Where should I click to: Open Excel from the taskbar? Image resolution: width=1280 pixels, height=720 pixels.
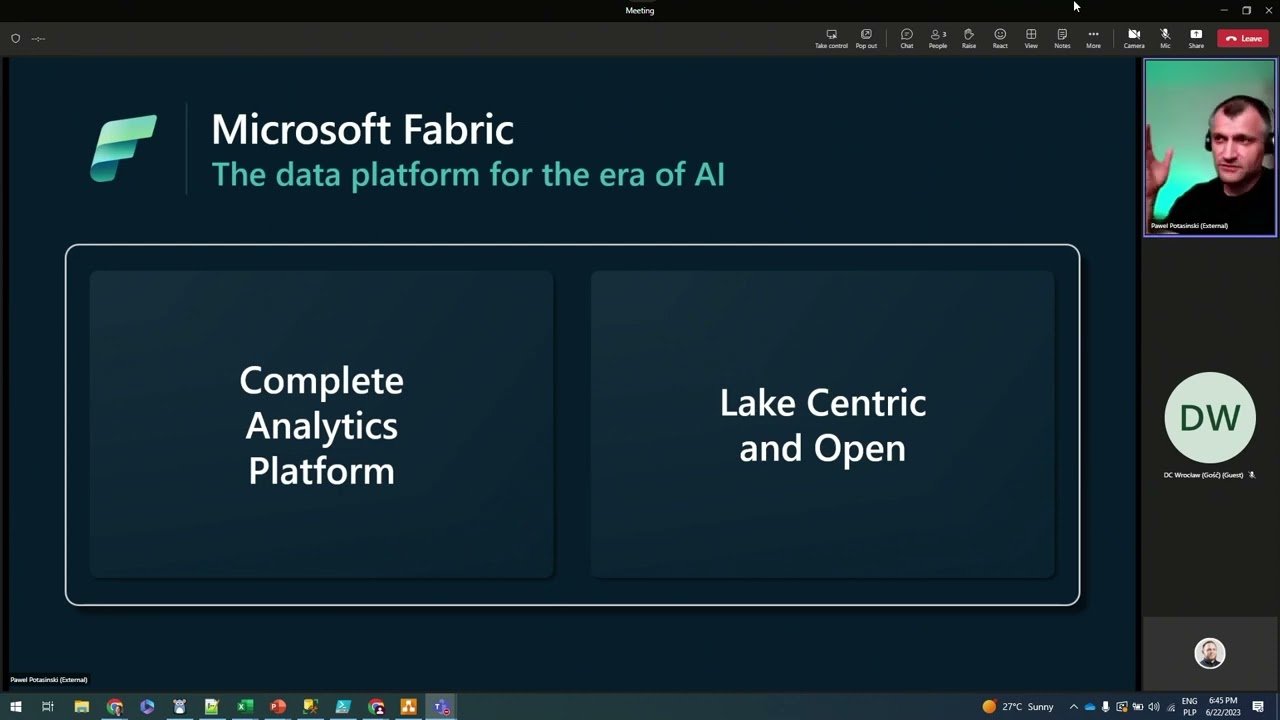(245, 707)
